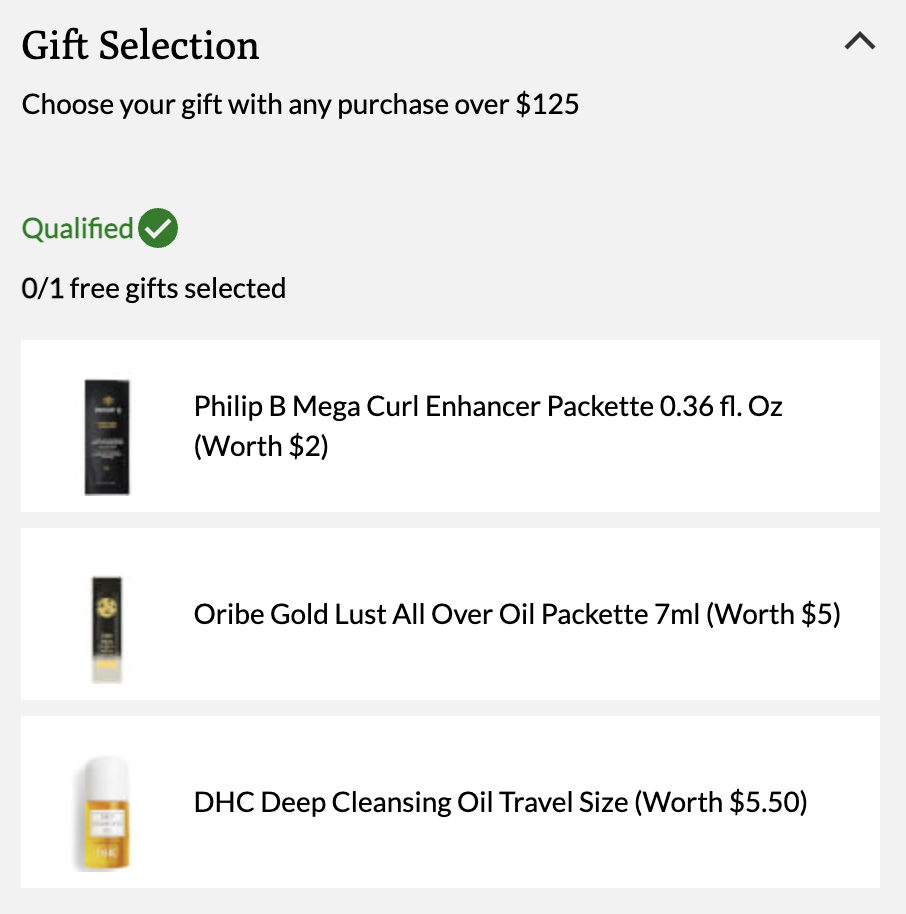
Task: Click the green Qualified checkmark icon
Action: point(158,228)
